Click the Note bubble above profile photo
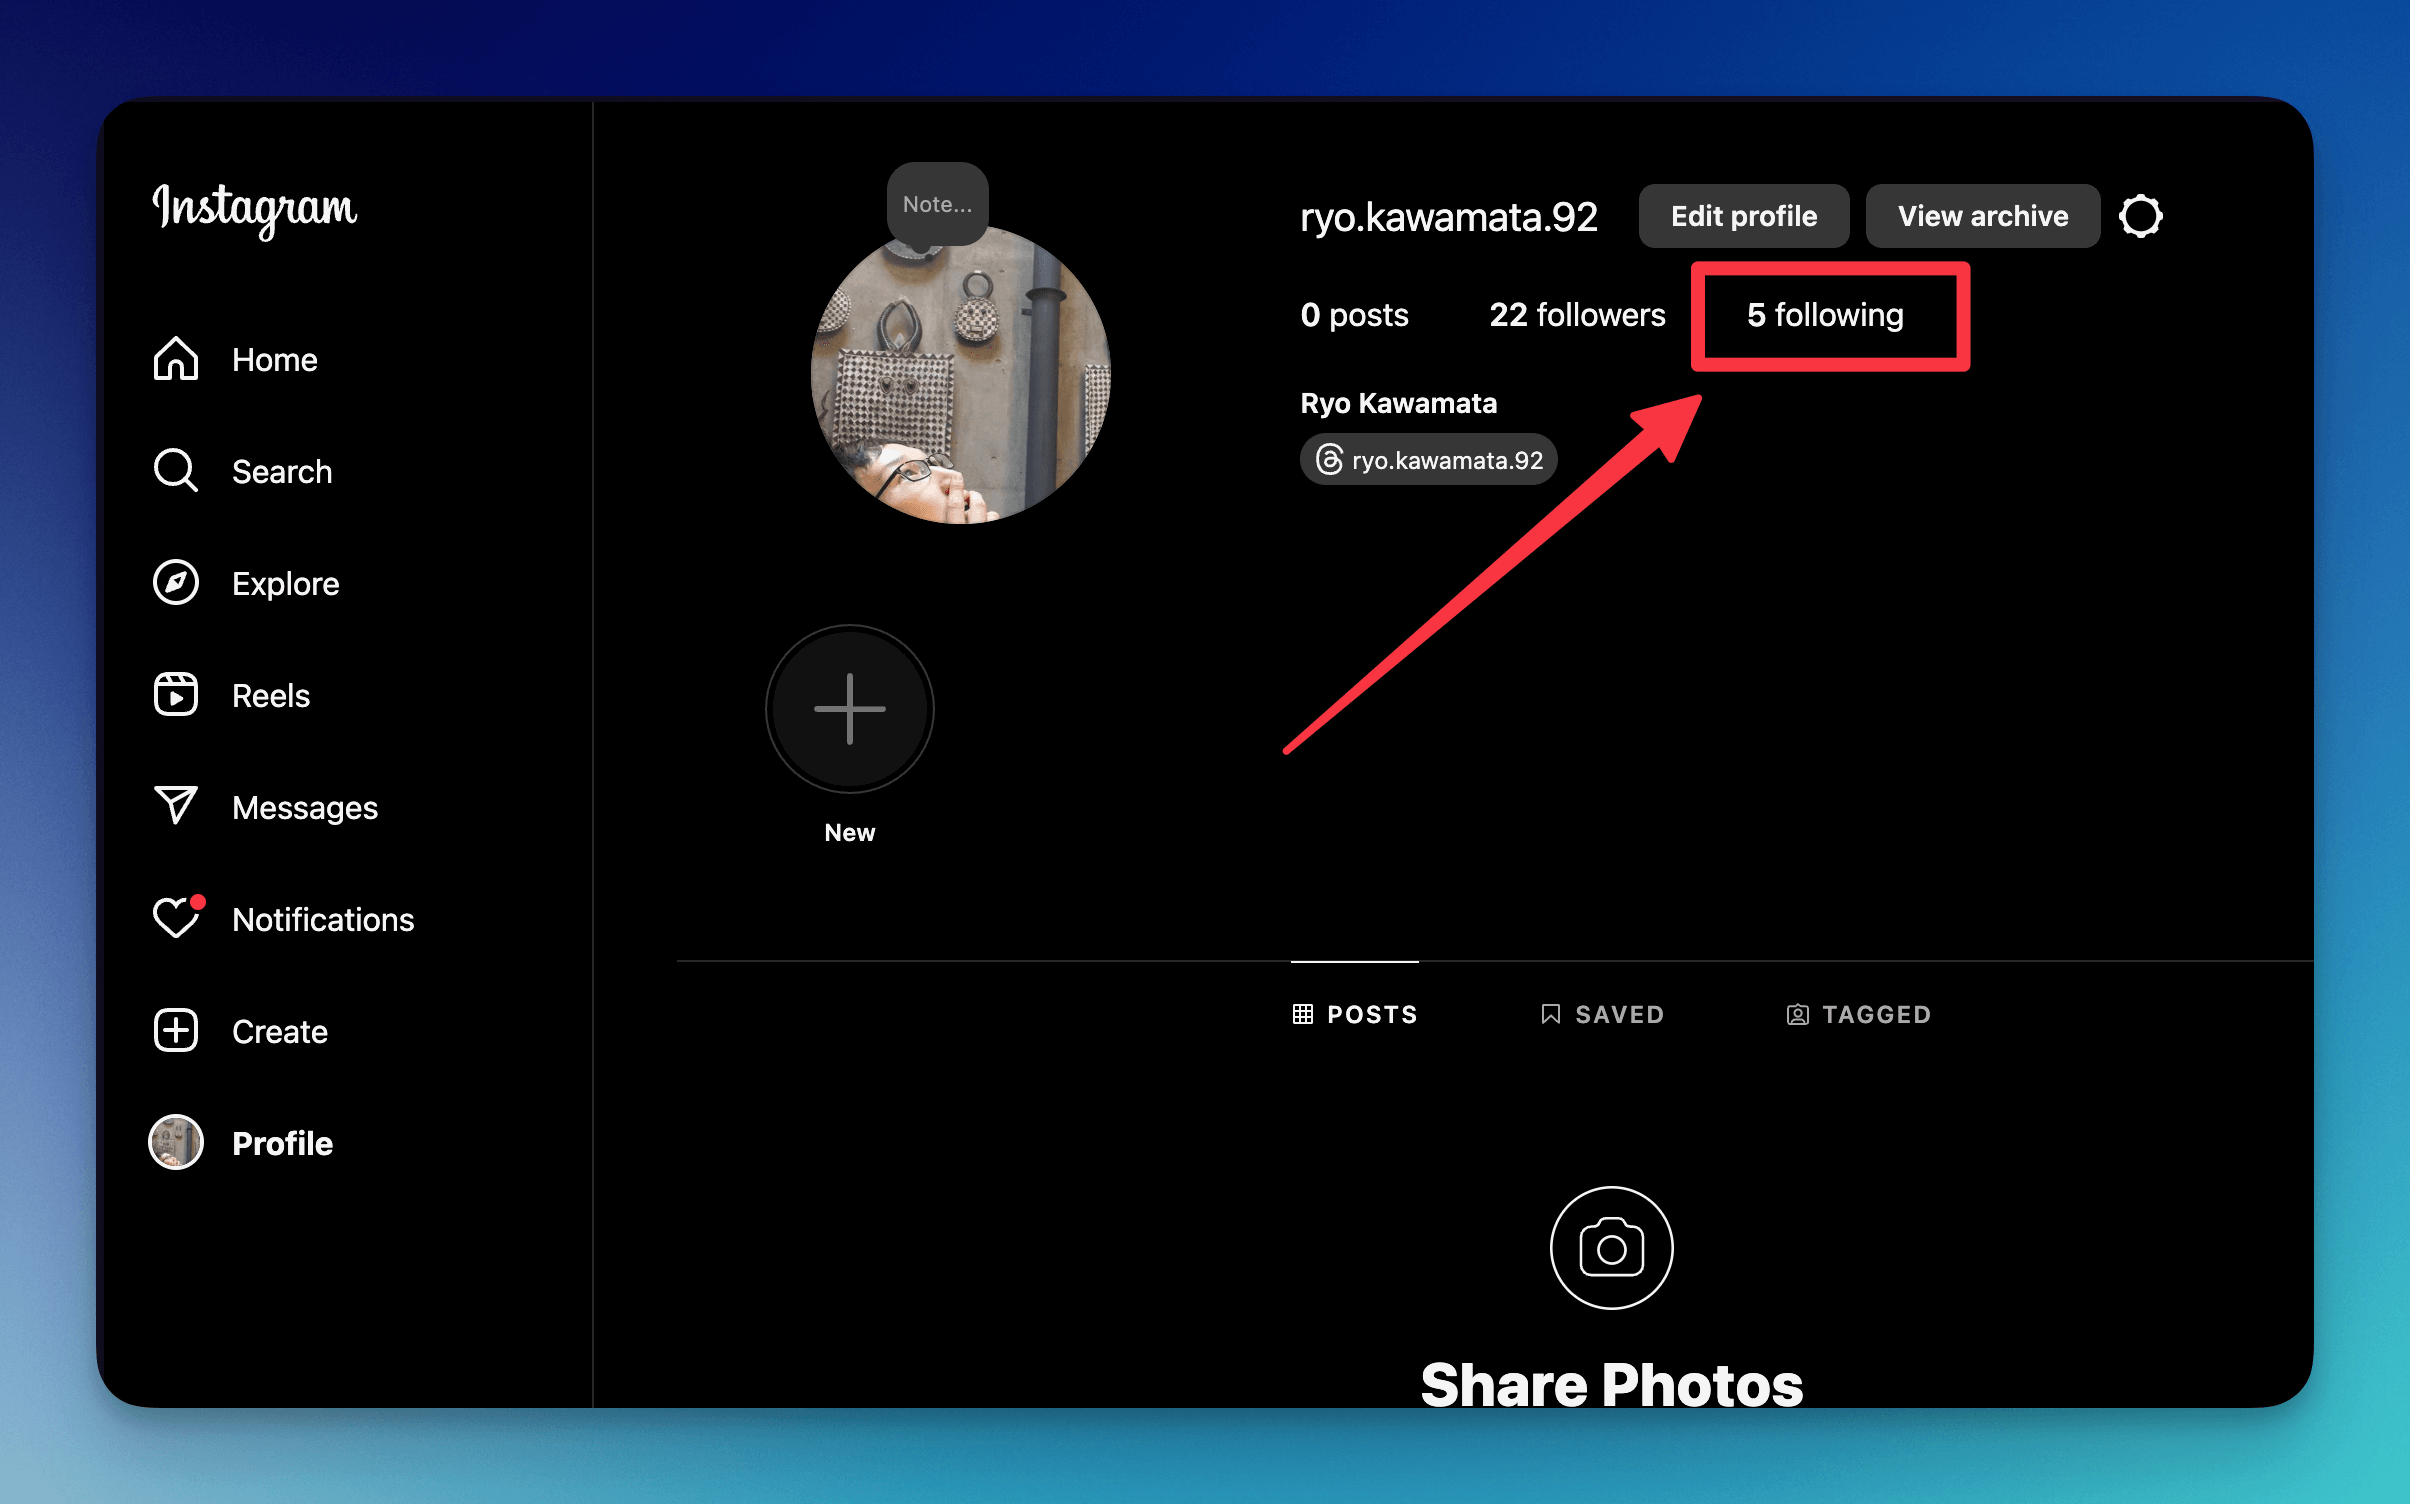This screenshot has width=2410, height=1504. click(x=937, y=204)
